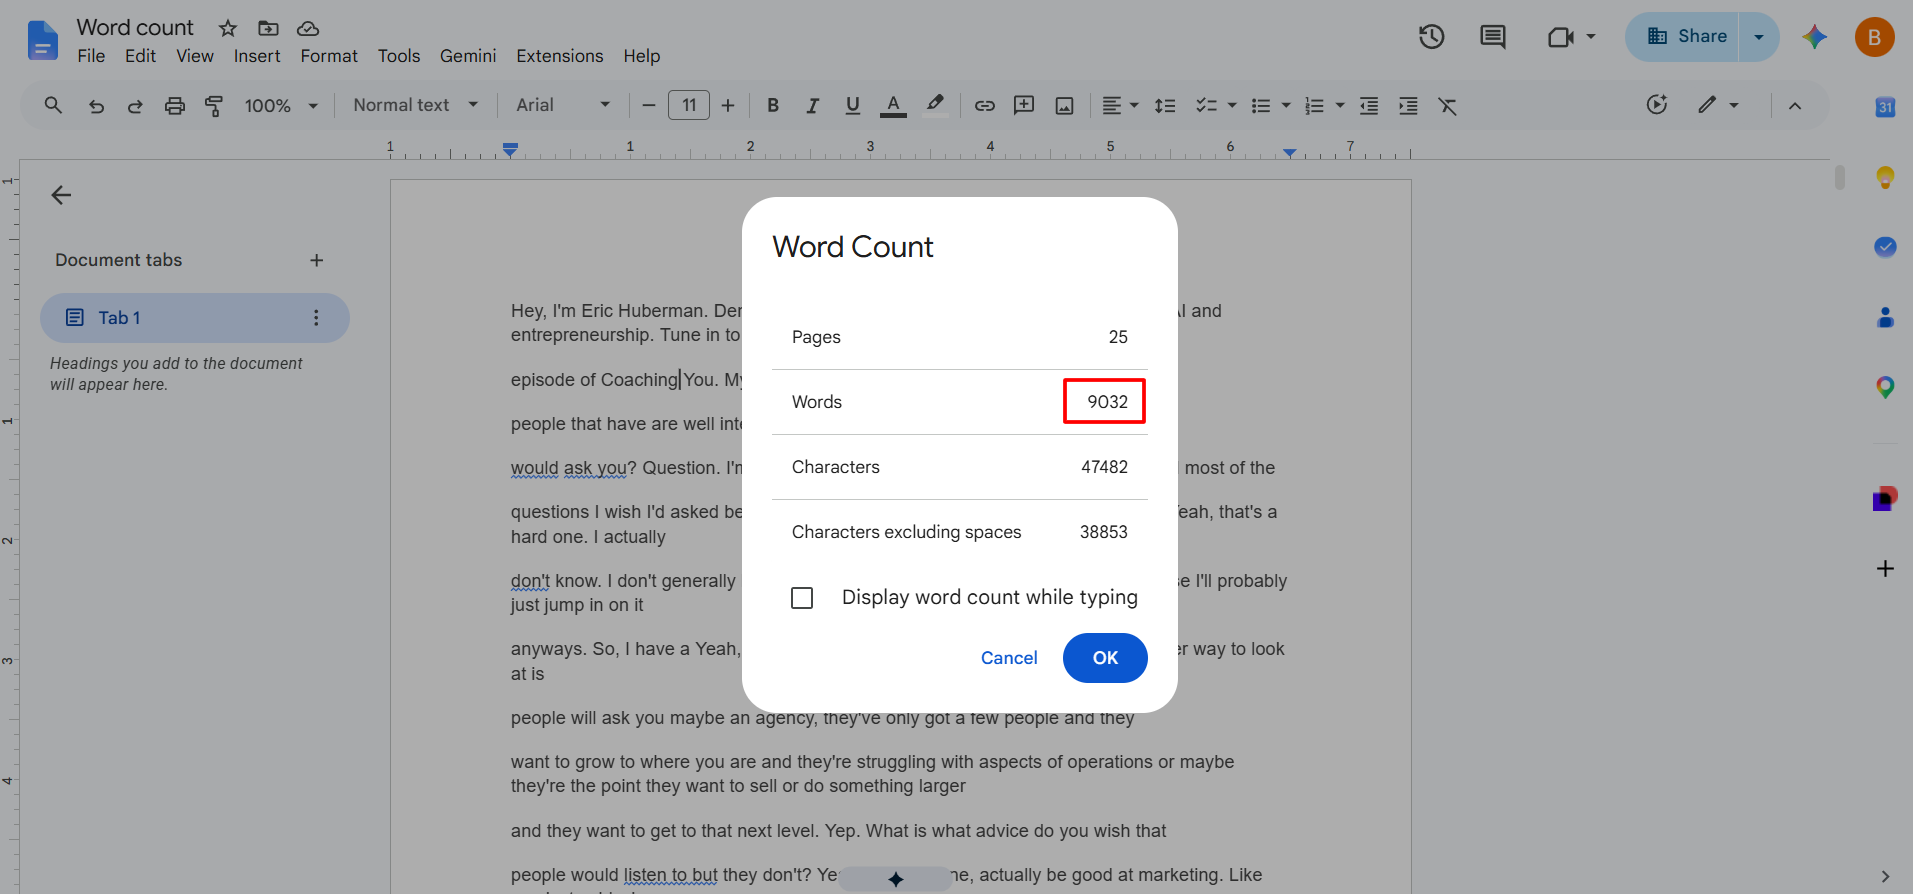Click the search menus magnifier icon

pyautogui.click(x=53, y=105)
